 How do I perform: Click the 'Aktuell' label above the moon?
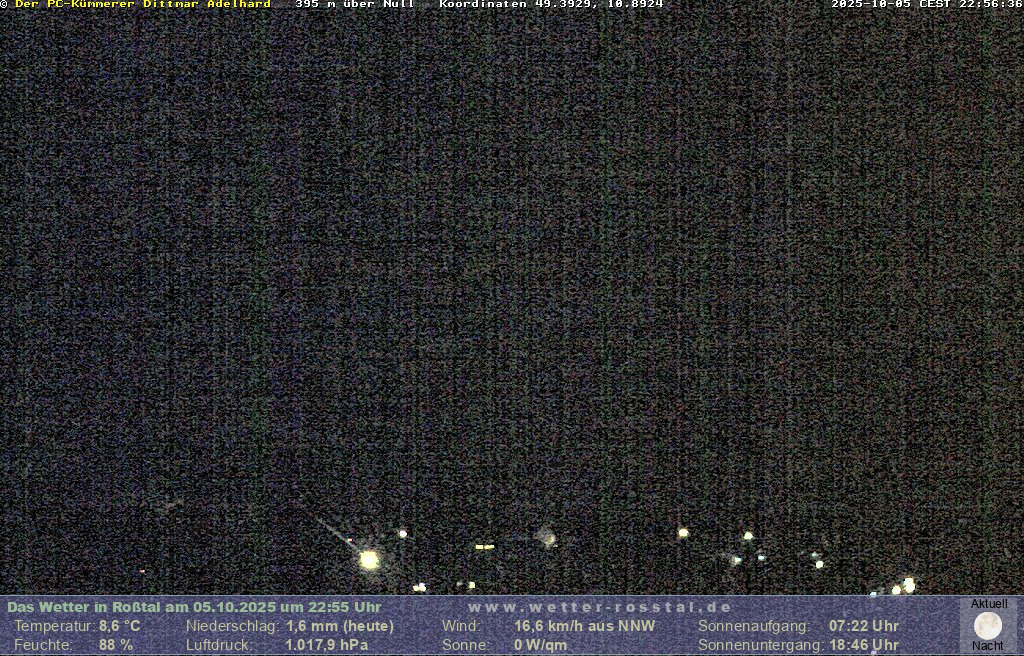[989, 604]
